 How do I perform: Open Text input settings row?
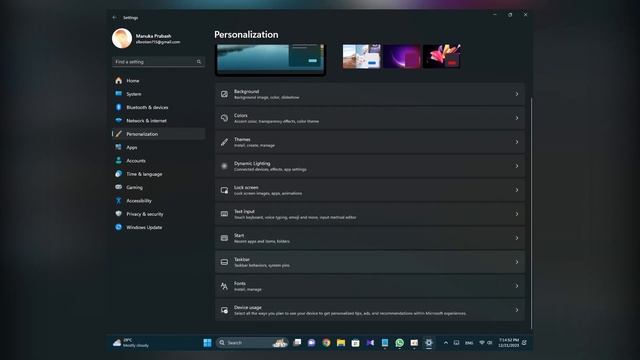370,214
